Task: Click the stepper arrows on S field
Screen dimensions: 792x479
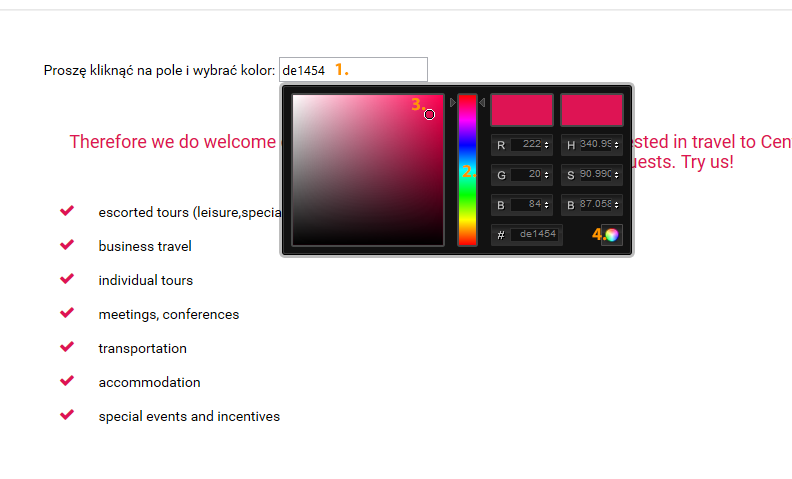Action: (x=616, y=175)
